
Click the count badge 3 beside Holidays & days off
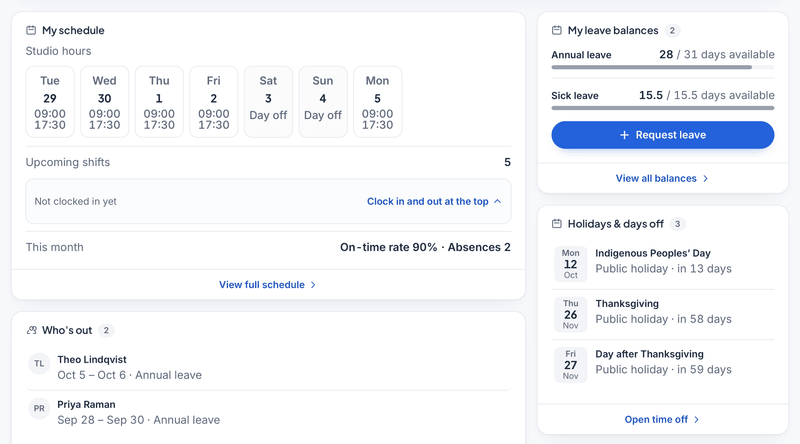point(678,224)
